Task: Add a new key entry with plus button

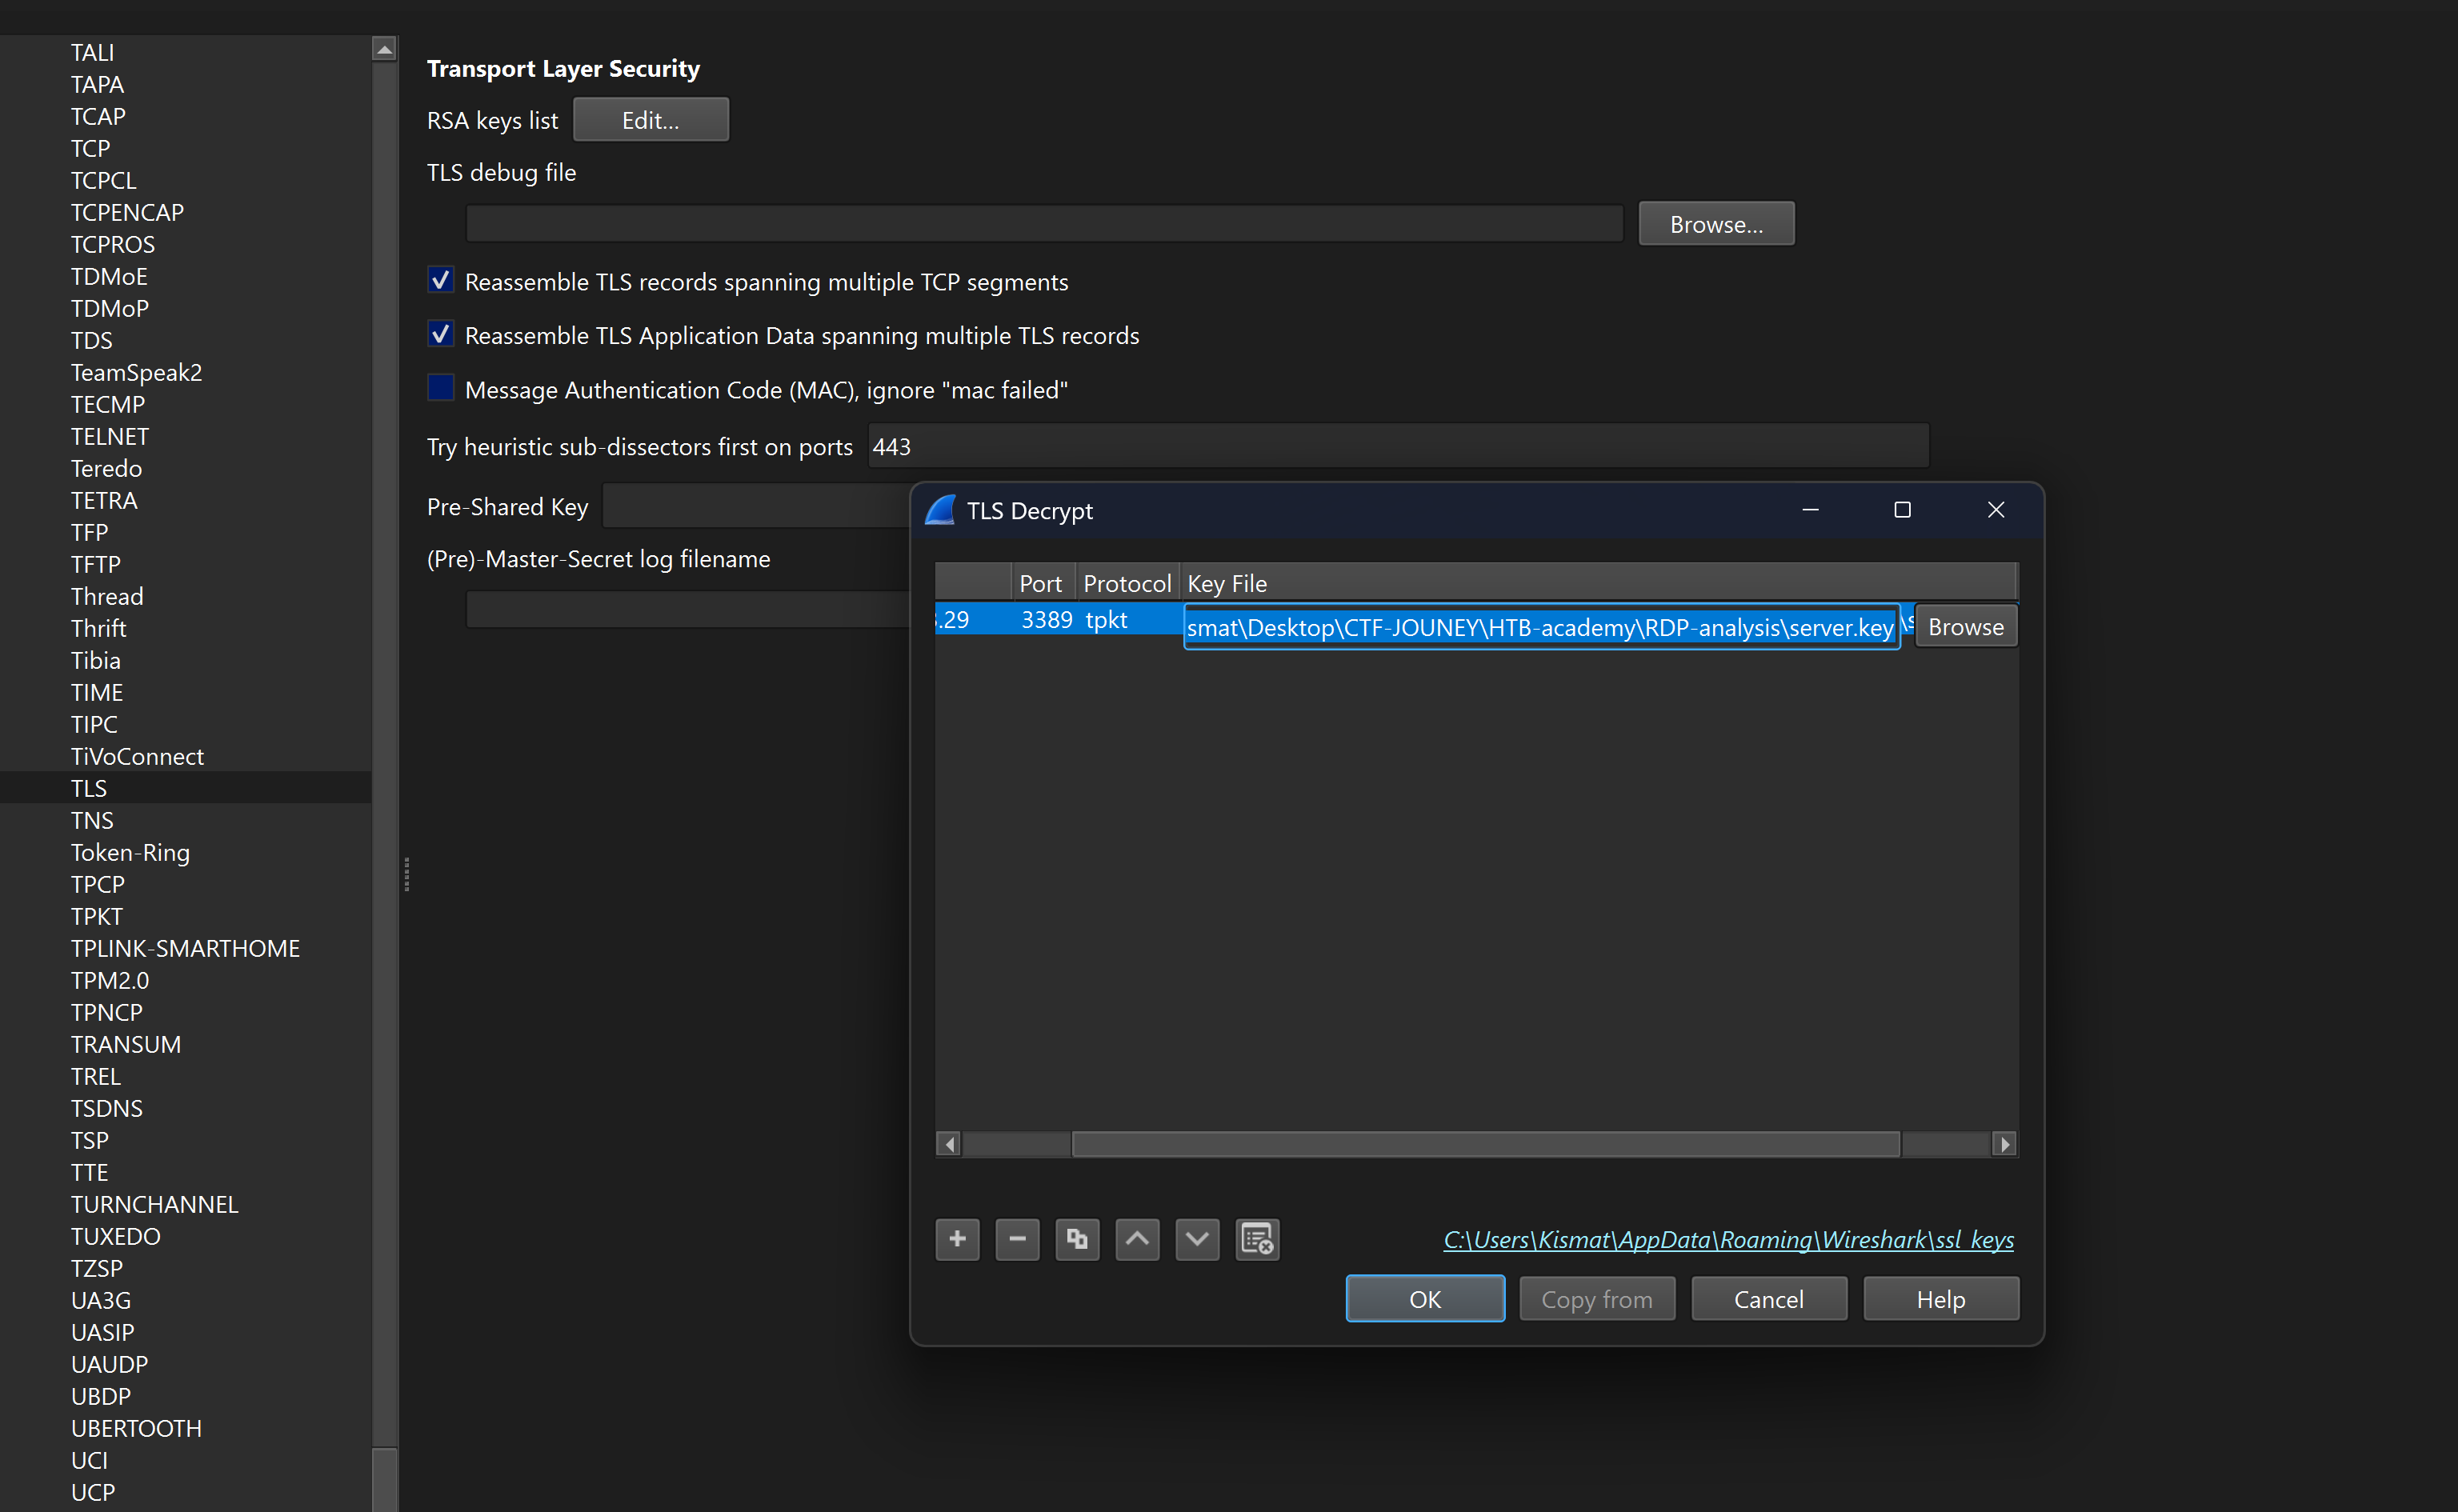Action: click(x=957, y=1239)
